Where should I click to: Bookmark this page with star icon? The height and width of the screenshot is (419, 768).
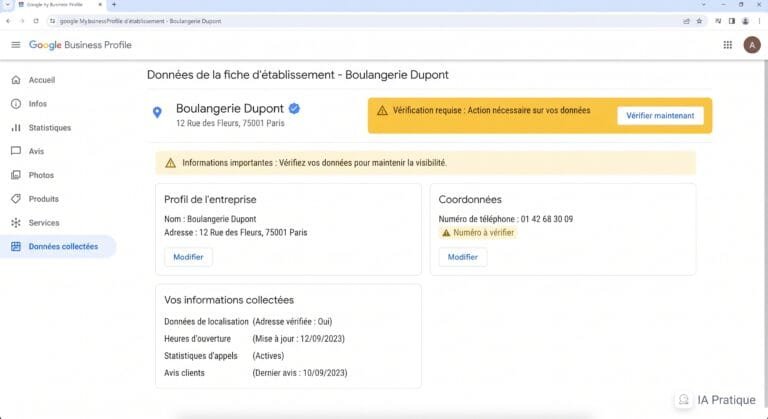point(699,21)
